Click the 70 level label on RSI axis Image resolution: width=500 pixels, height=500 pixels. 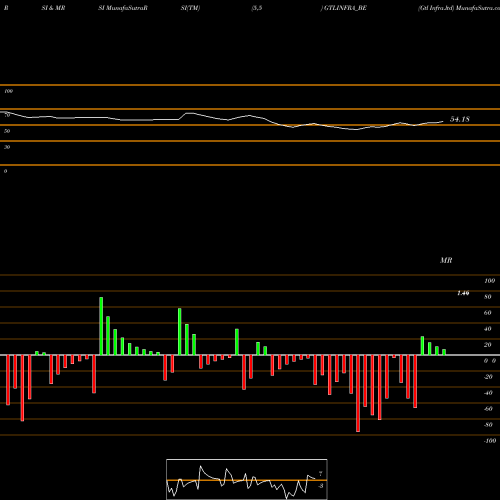pyautogui.click(x=7, y=115)
